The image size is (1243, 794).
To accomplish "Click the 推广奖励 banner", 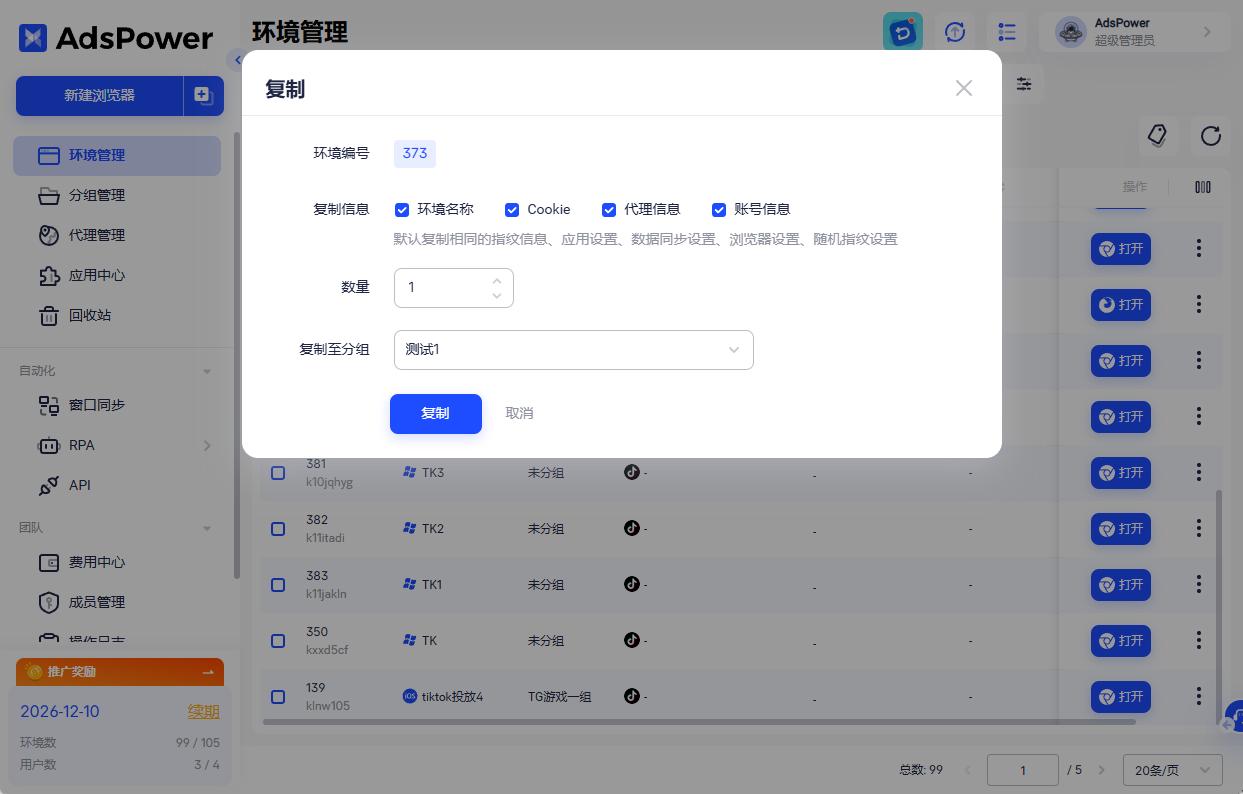I will click(120, 672).
